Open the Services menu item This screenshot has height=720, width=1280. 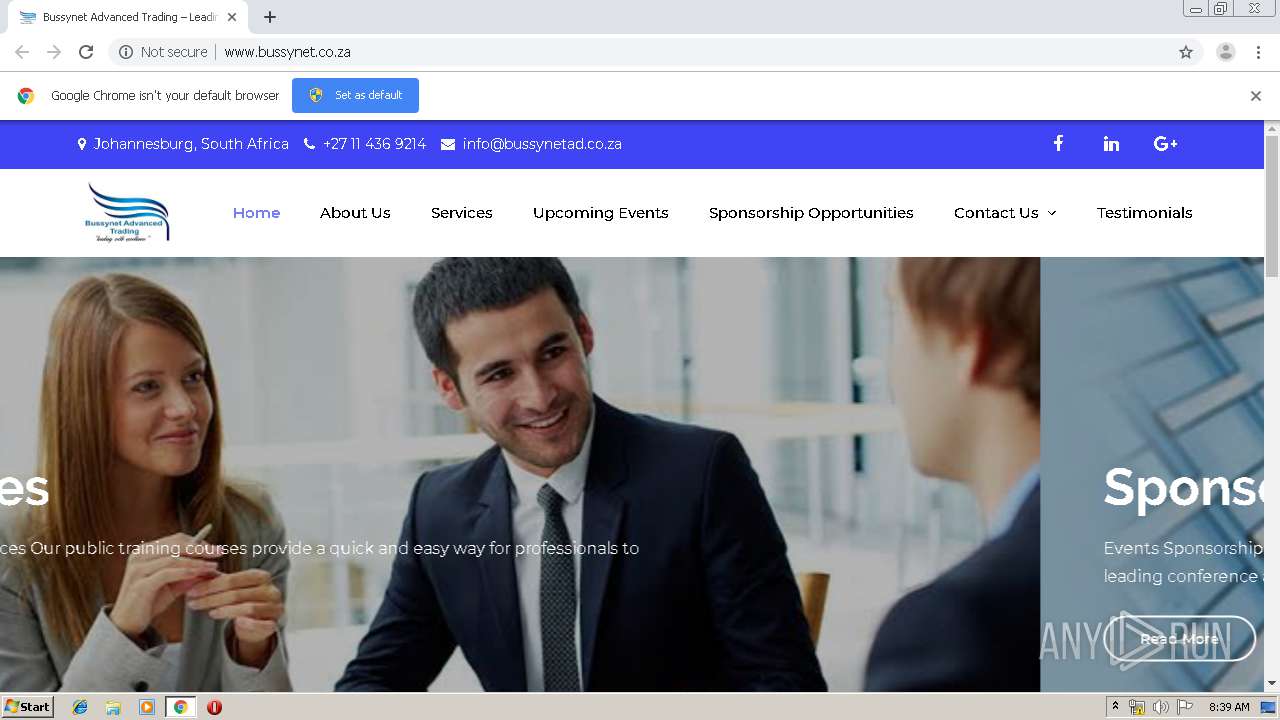click(x=462, y=213)
